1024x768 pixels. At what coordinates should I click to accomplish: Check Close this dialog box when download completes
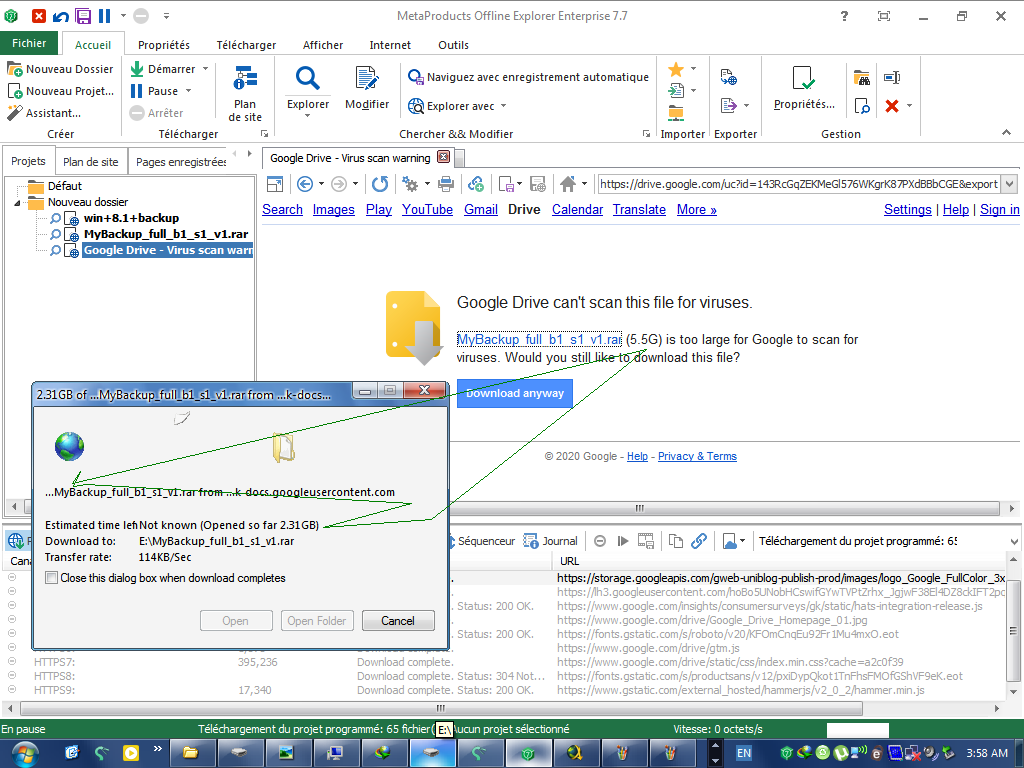coord(51,578)
